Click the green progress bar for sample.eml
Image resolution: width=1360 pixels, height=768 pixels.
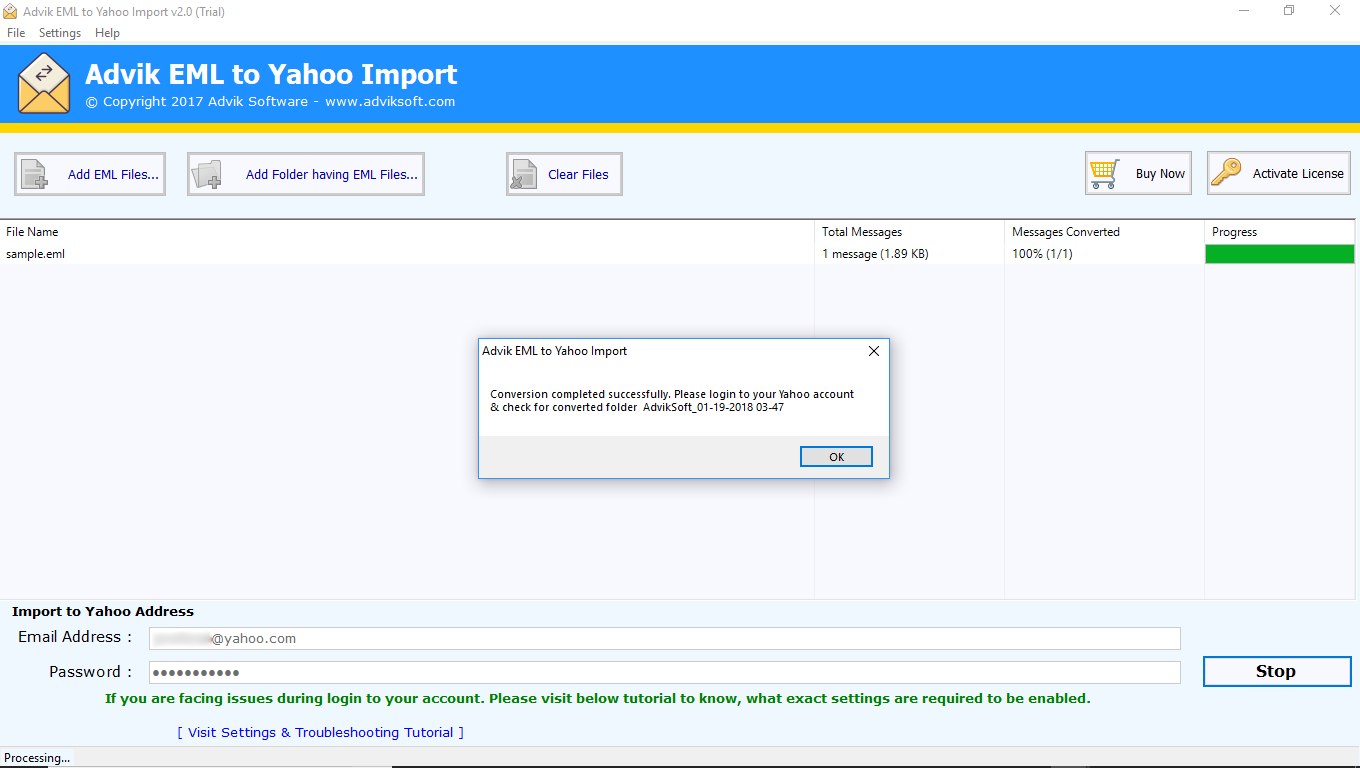click(1280, 254)
